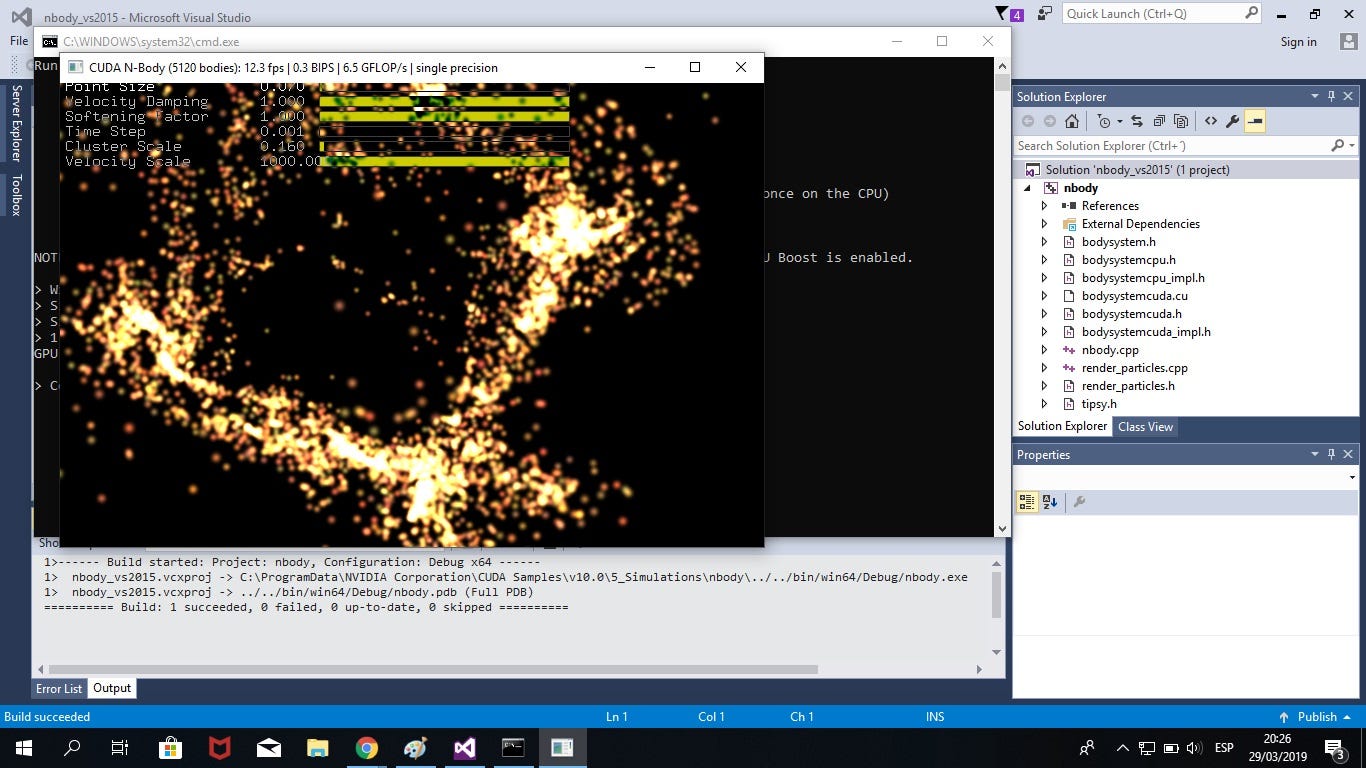Expand the tipsy.h node

(x=1045, y=404)
